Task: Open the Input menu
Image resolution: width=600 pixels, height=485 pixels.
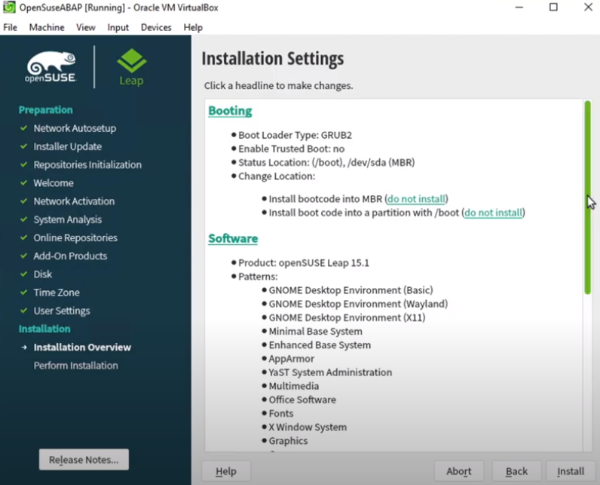Action: click(118, 28)
